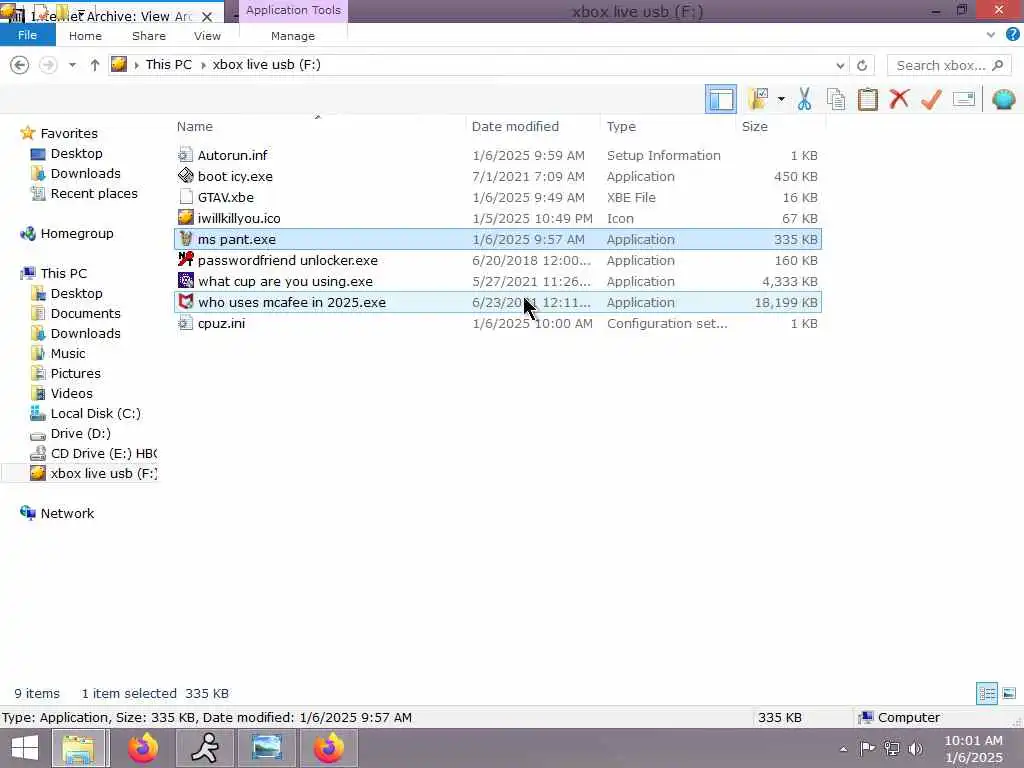
Task: Click the volume speaker tray icon
Action: click(916, 748)
